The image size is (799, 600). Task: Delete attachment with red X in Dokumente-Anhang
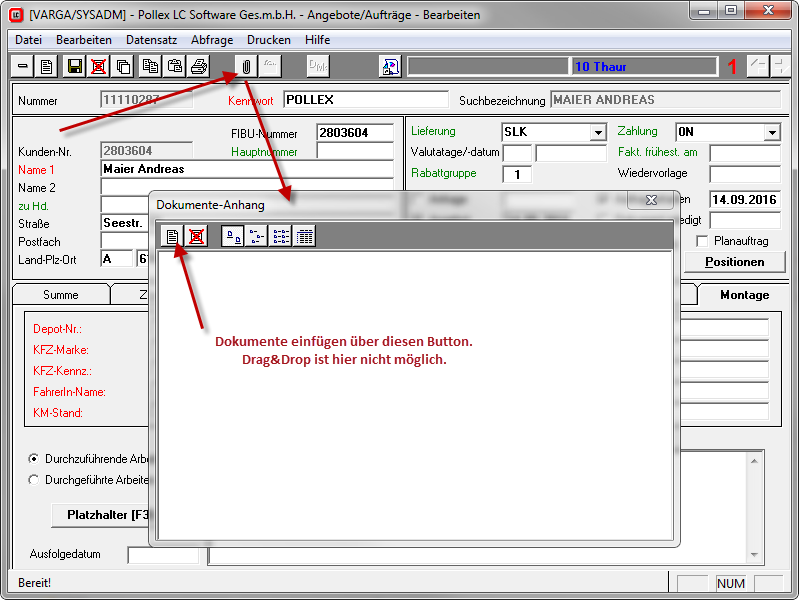tap(196, 236)
